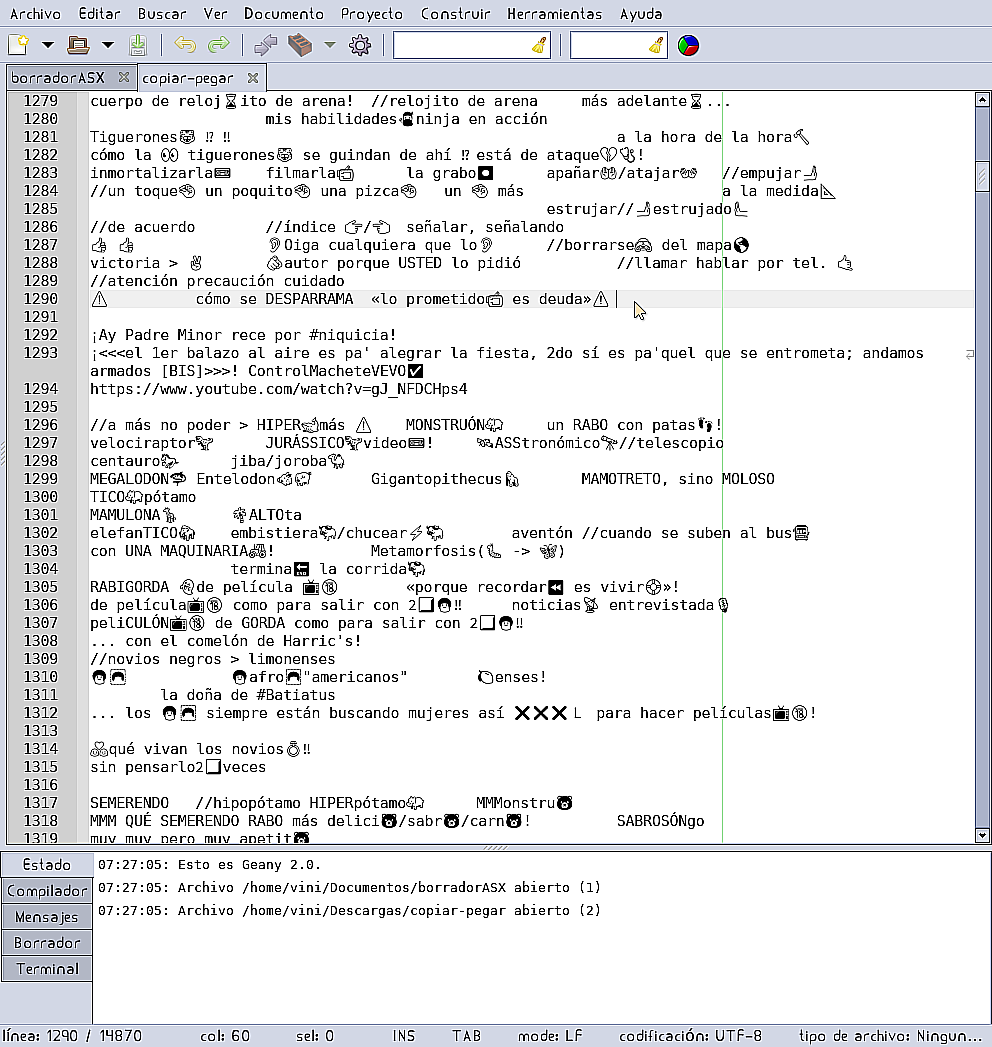Run the file with gear icon
The height and width of the screenshot is (1047, 992).
click(x=360, y=45)
